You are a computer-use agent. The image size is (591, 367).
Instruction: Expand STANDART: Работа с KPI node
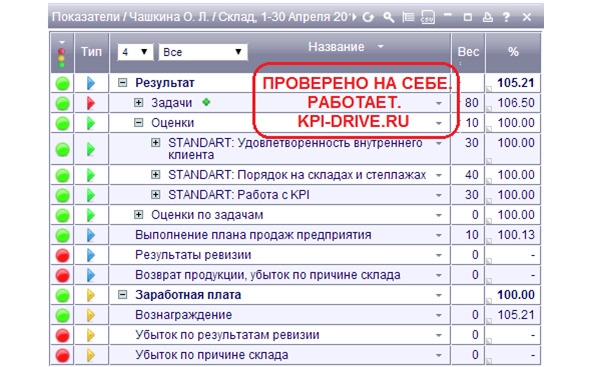[156, 194]
